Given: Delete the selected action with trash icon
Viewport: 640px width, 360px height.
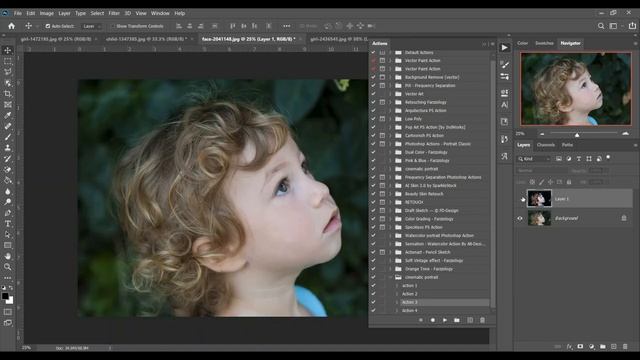Looking at the screenshot, I should click(482, 320).
